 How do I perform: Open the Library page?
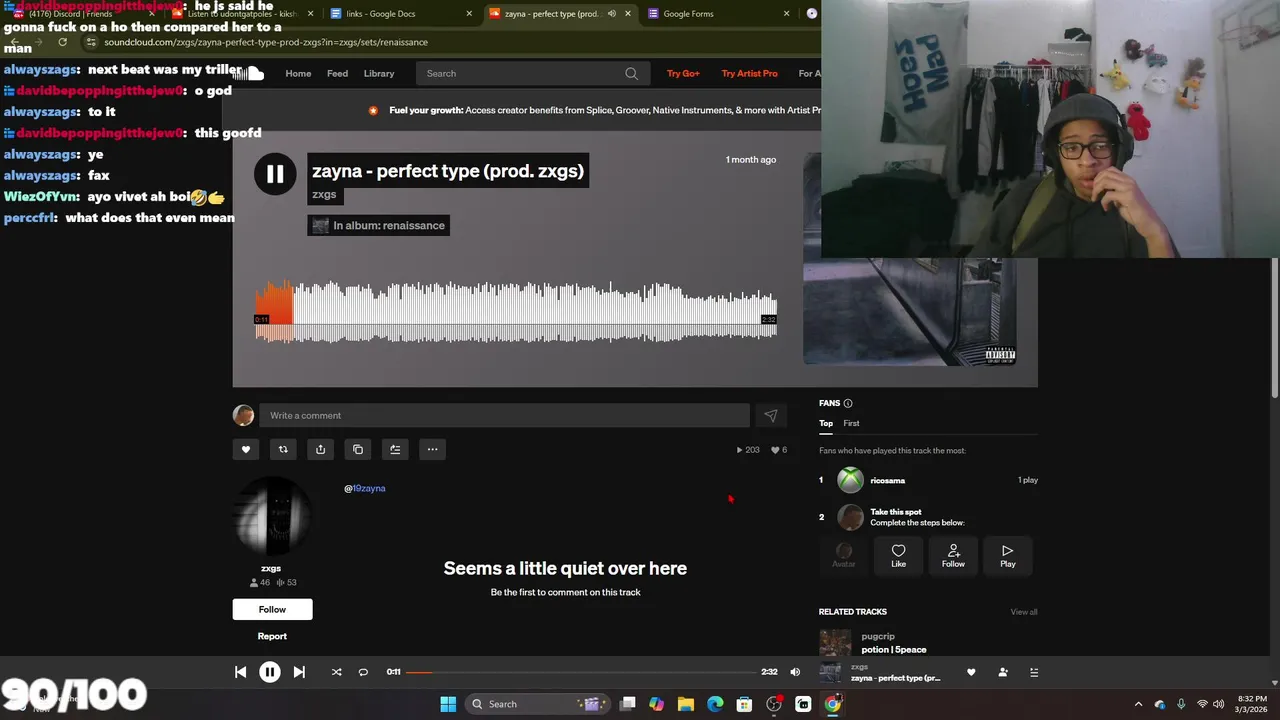[x=379, y=73]
